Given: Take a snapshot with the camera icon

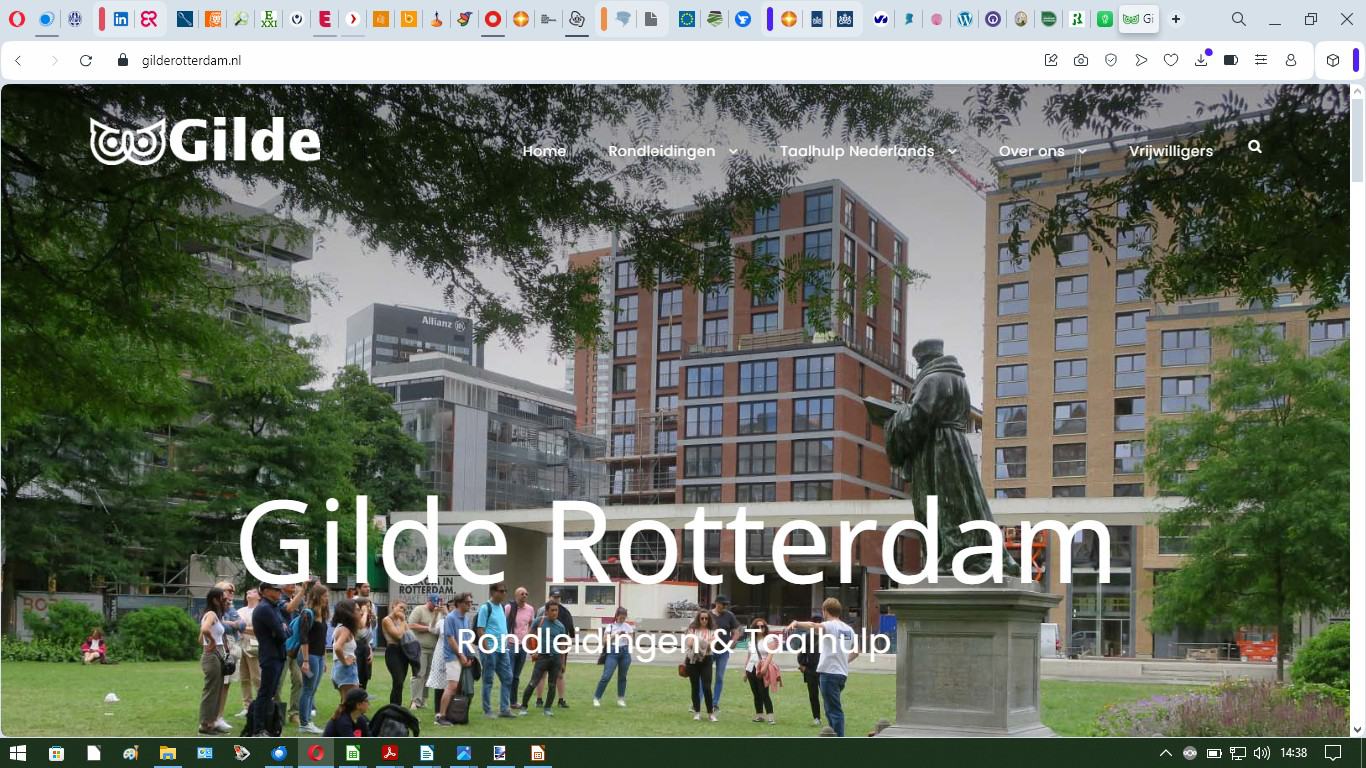Looking at the screenshot, I should click(x=1081, y=60).
